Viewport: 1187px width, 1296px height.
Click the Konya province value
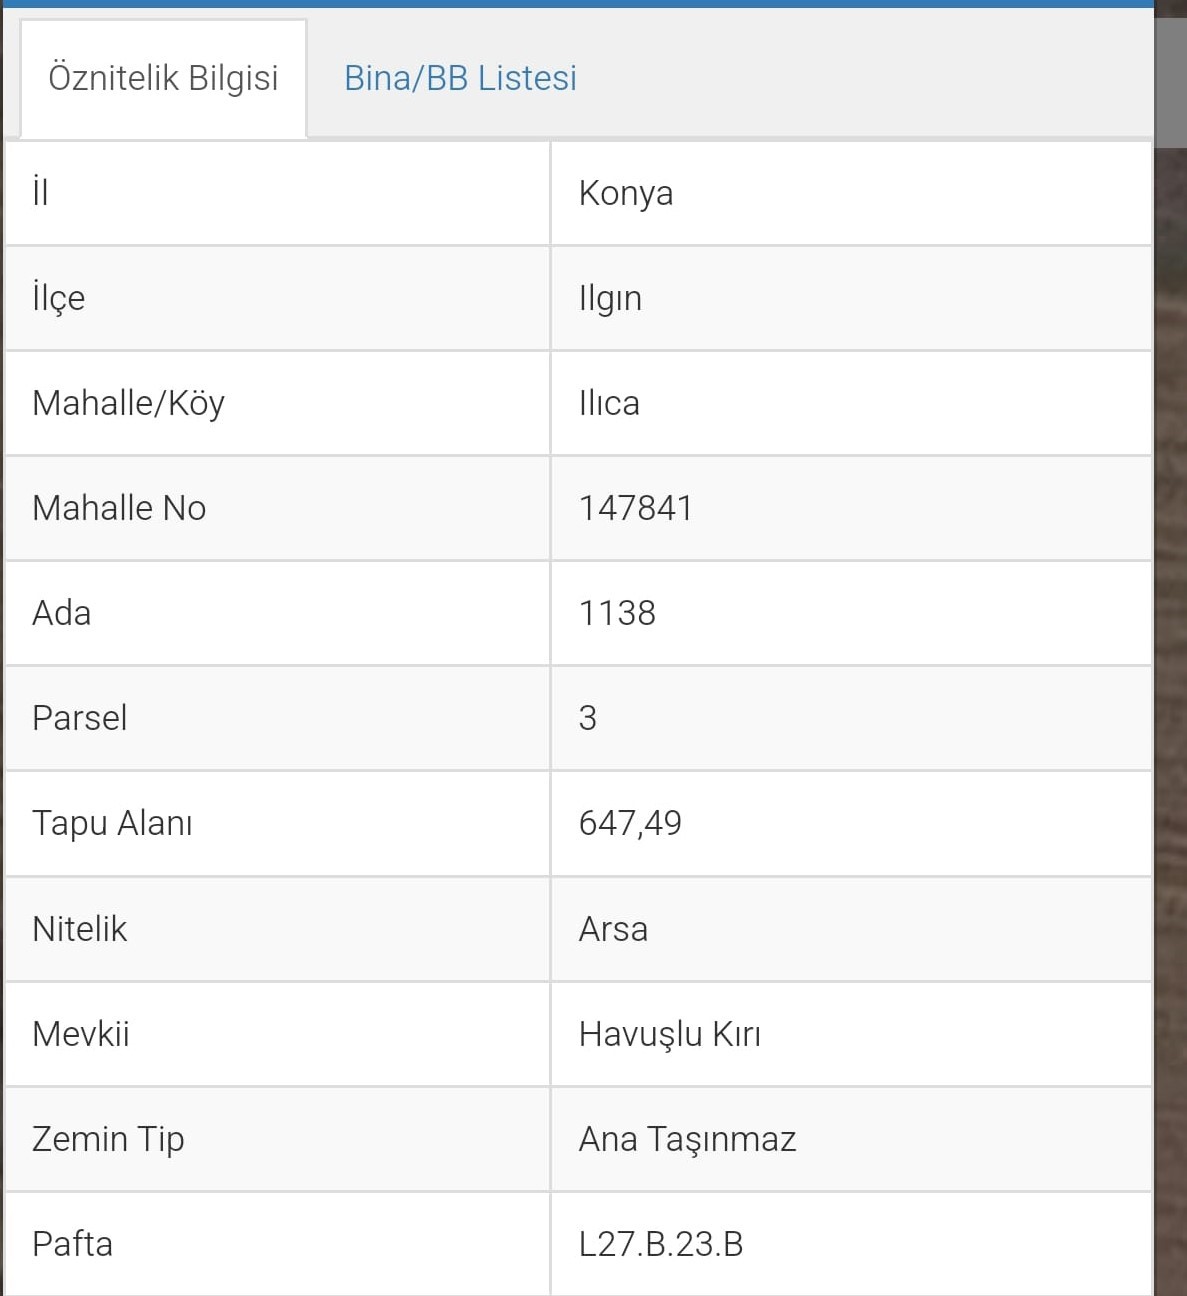(625, 193)
